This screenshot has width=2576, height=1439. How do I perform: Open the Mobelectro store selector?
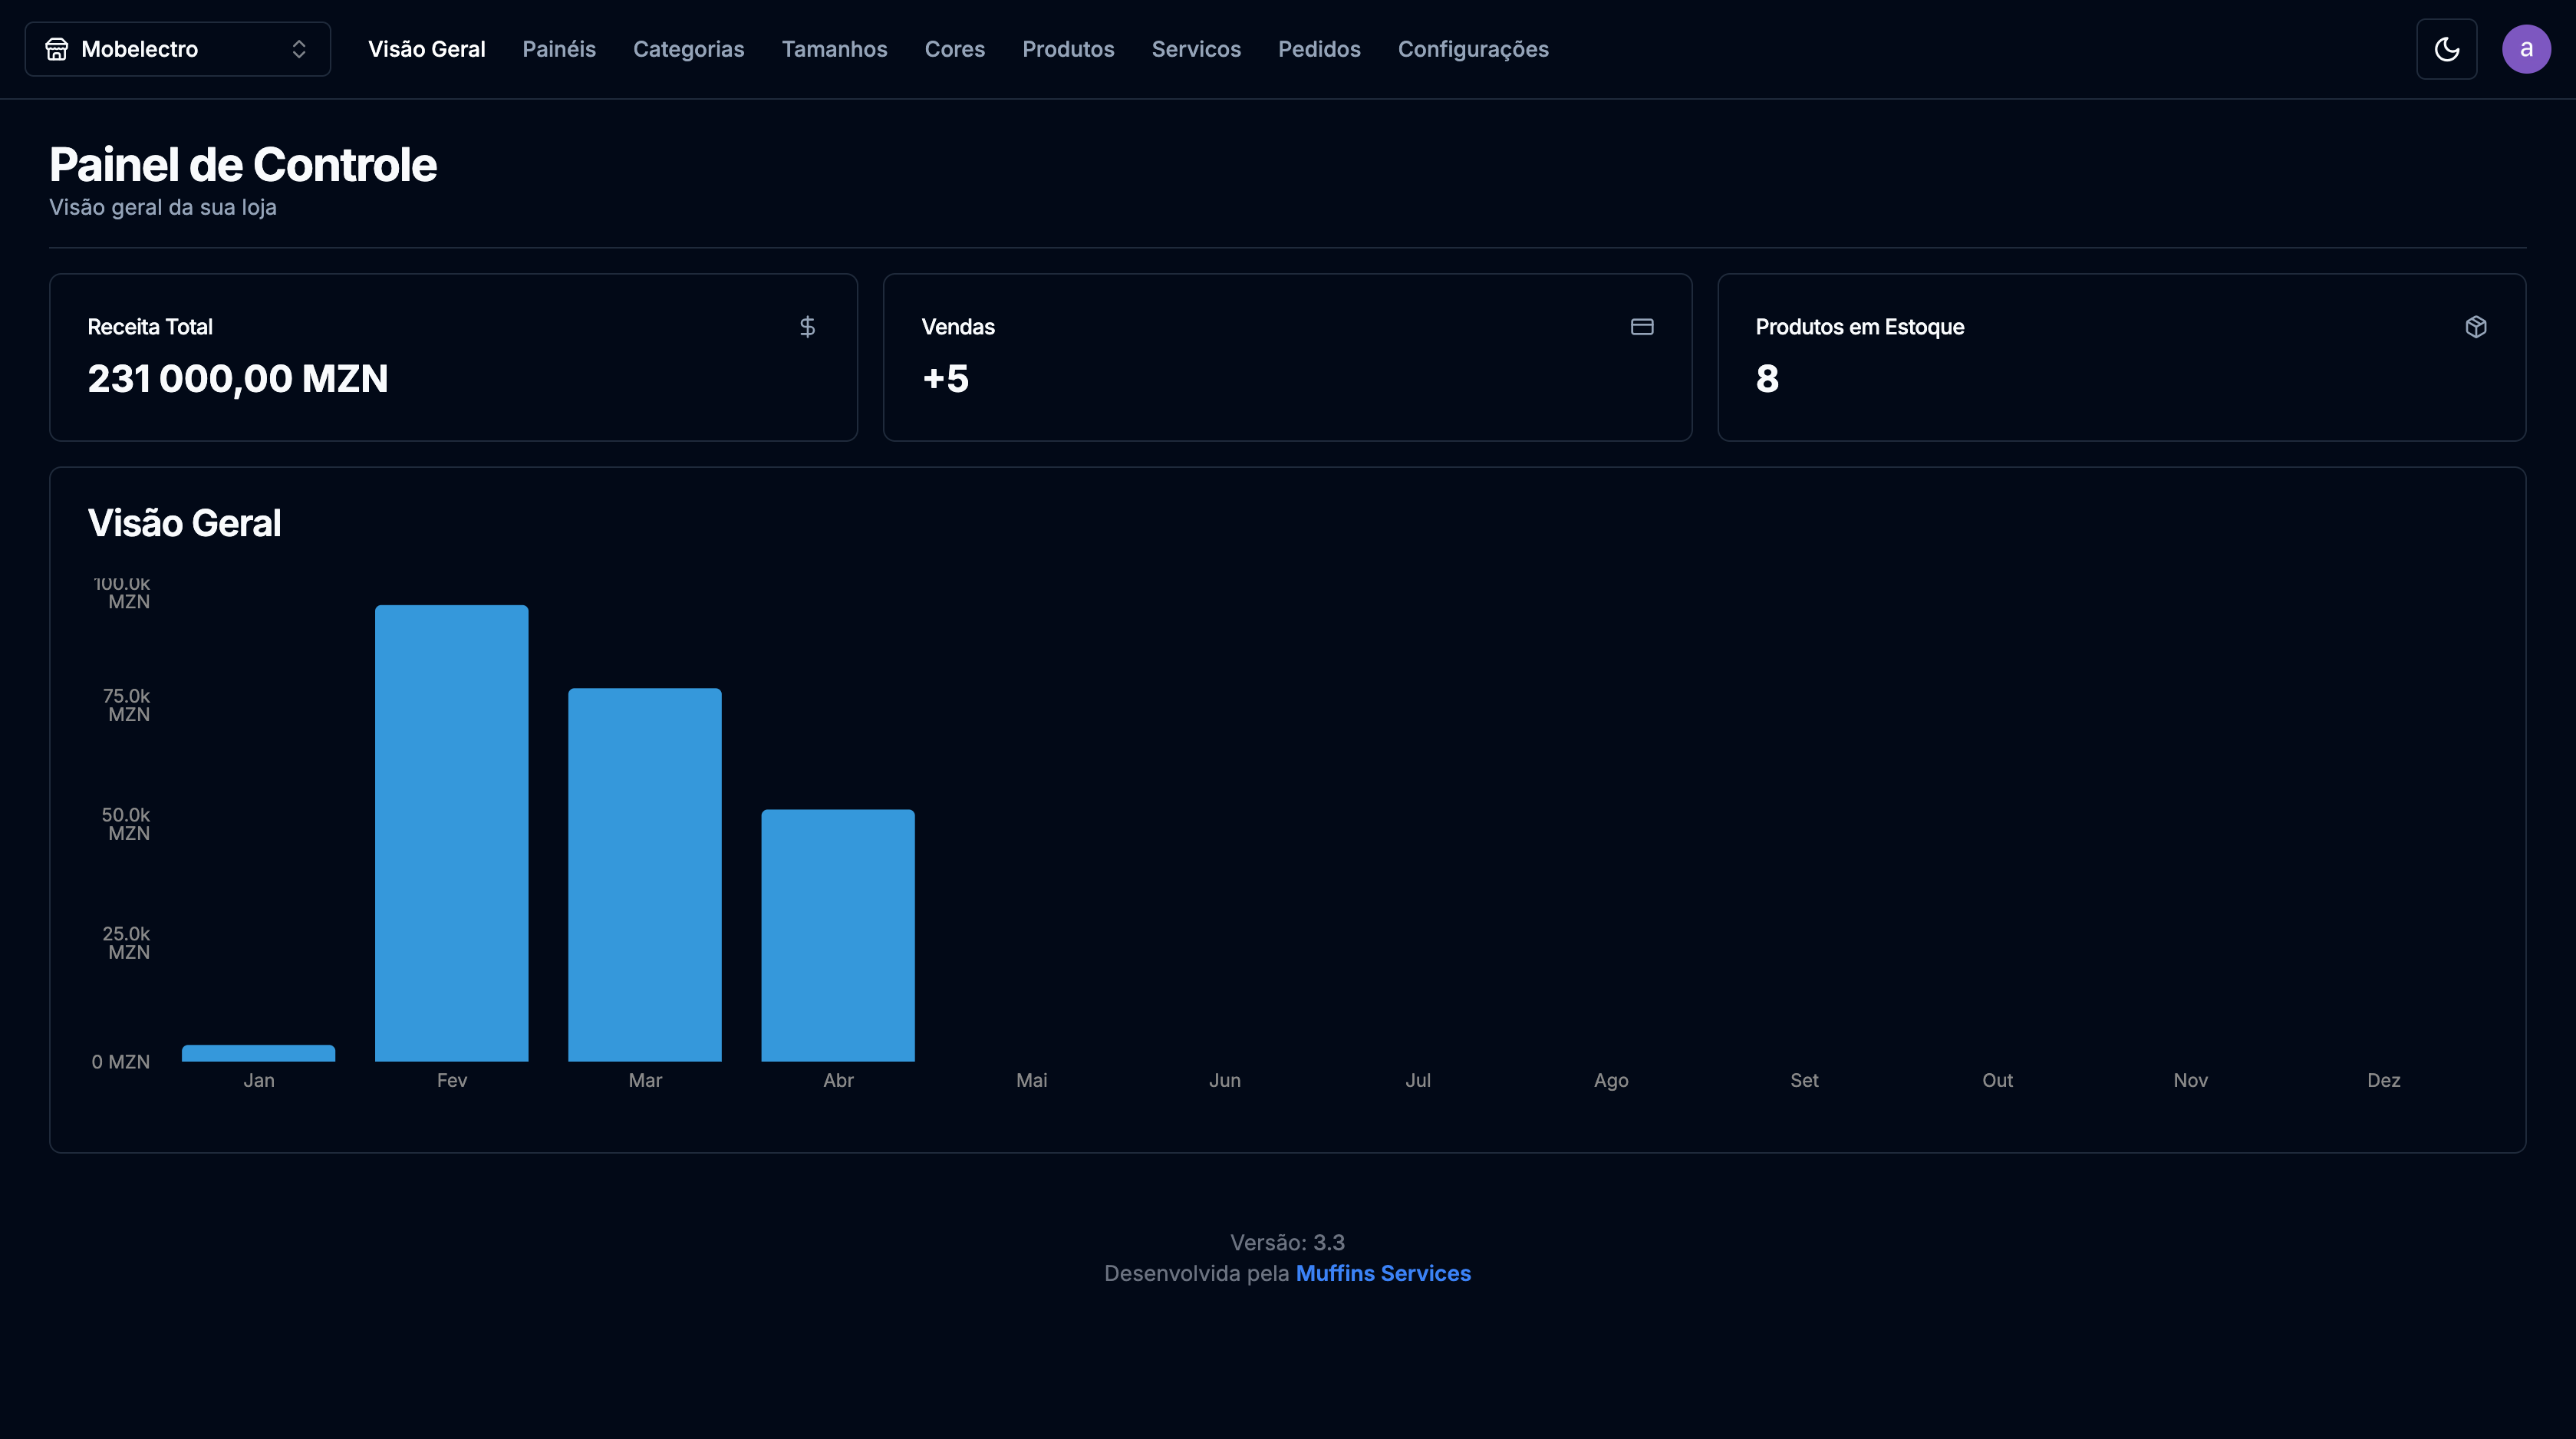(x=177, y=49)
